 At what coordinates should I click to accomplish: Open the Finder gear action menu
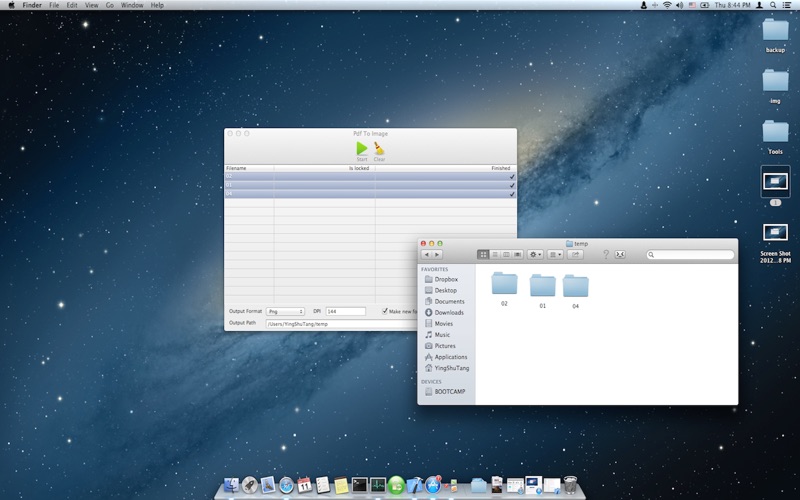point(535,255)
